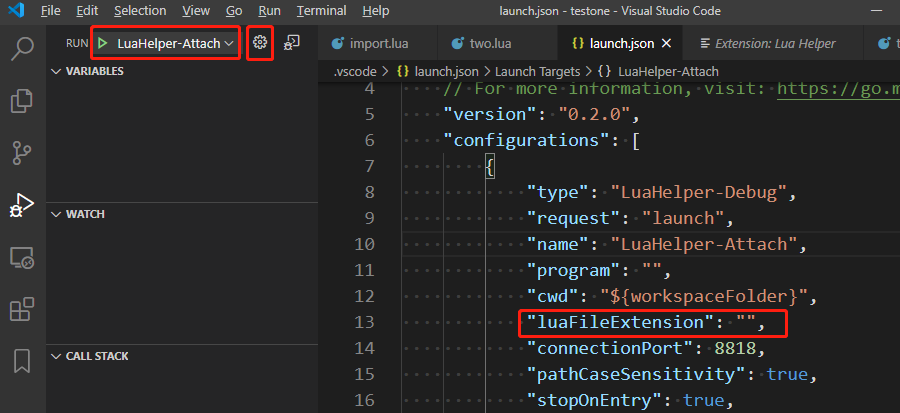Click line number 13 in gutter
This screenshot has width=900, height=413.
click(x=364, y=322)
